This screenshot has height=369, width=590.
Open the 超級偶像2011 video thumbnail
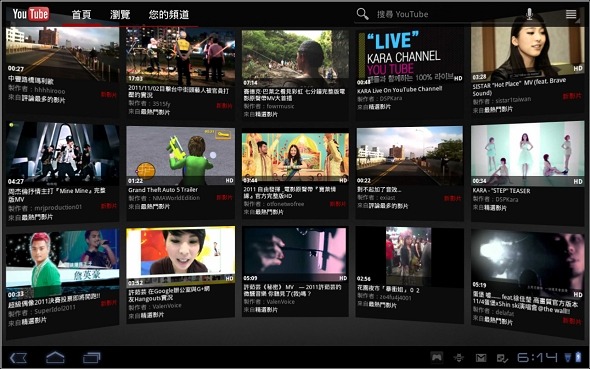pos(62,263)
